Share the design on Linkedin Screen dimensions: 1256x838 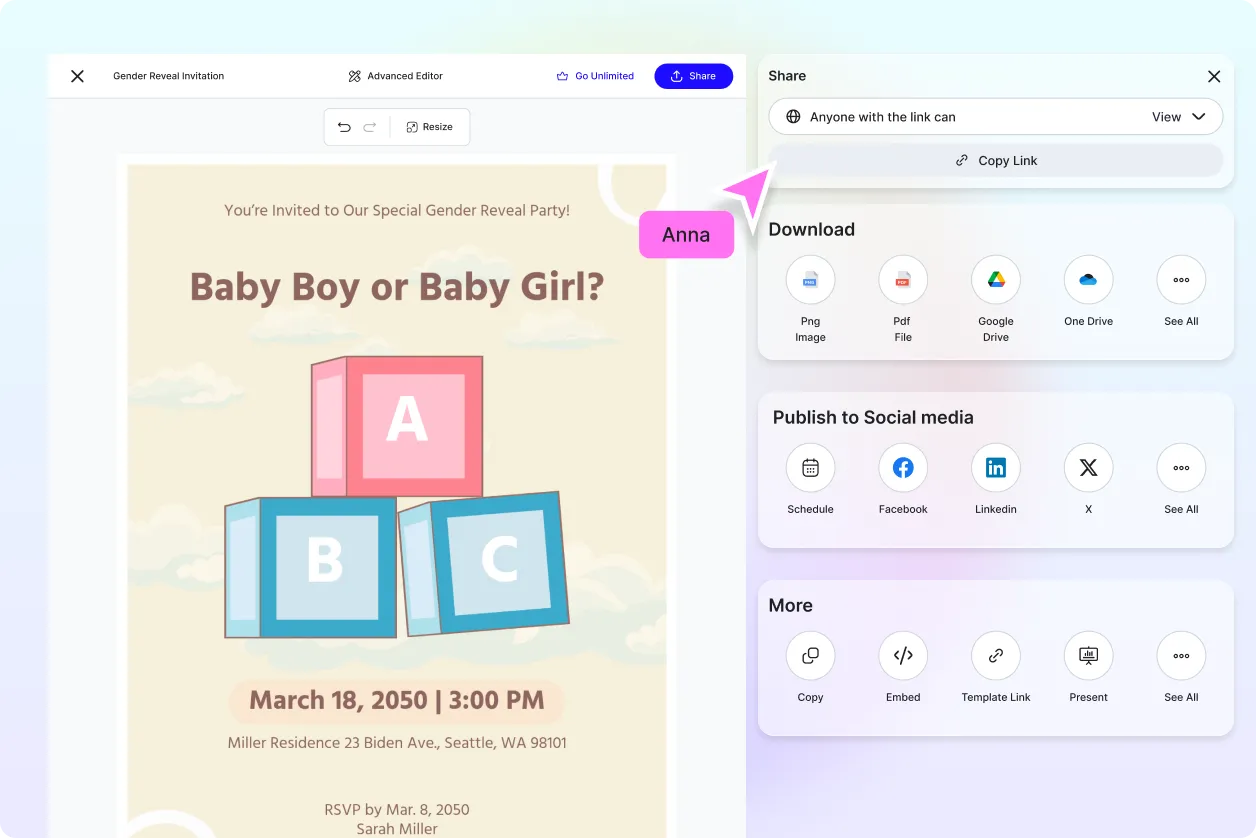click(995, 467)
